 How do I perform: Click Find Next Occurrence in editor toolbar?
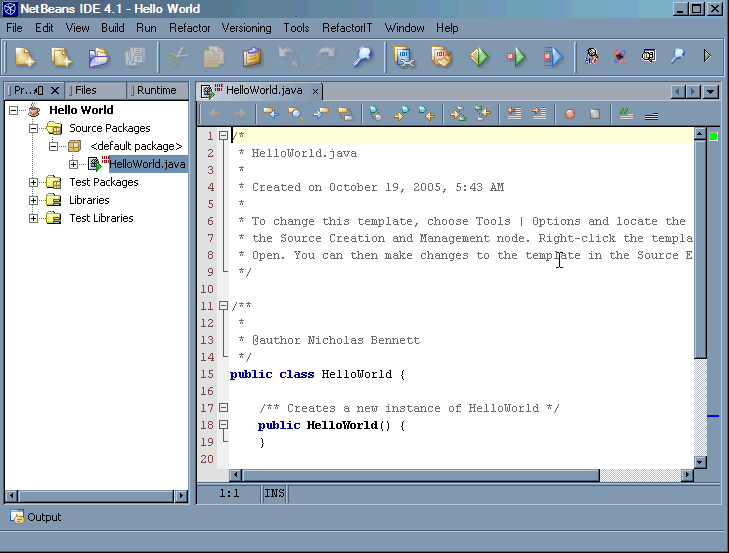[321, 113]
